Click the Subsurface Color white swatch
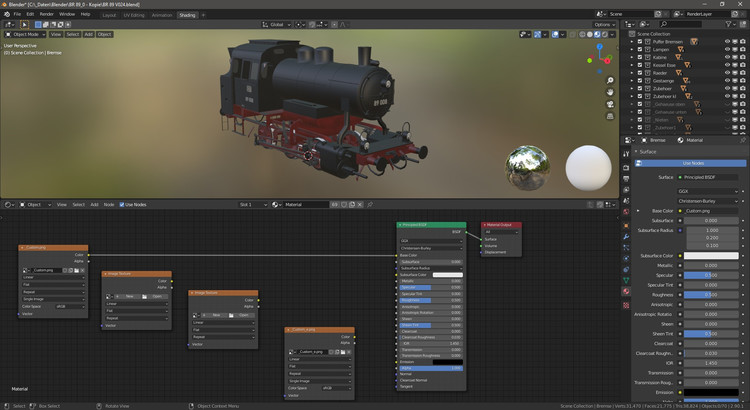This screenshot has height=410, width=750. tap(710, 256)
